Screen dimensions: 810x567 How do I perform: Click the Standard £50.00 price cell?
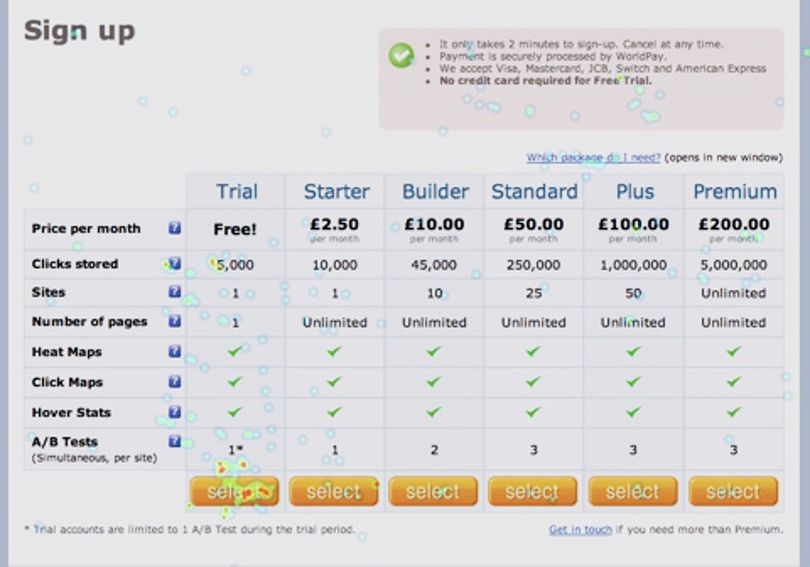pos(534,230)
